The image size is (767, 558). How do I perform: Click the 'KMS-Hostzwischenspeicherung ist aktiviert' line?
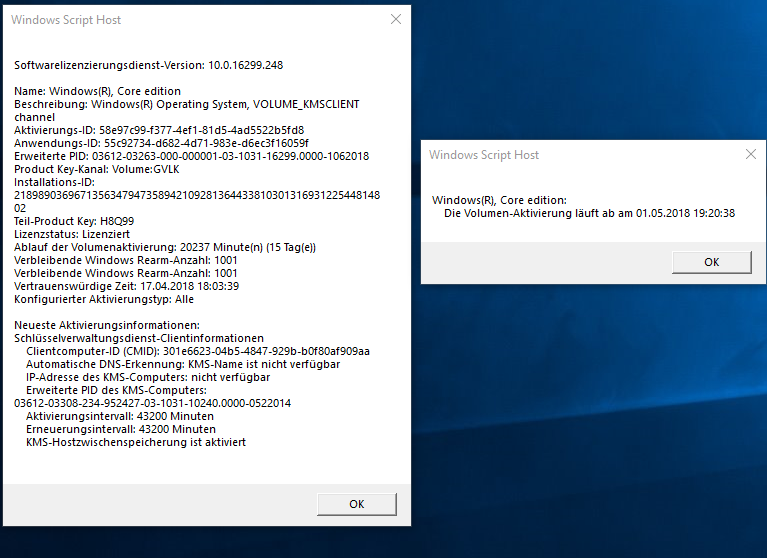click(x=136, y=442)
